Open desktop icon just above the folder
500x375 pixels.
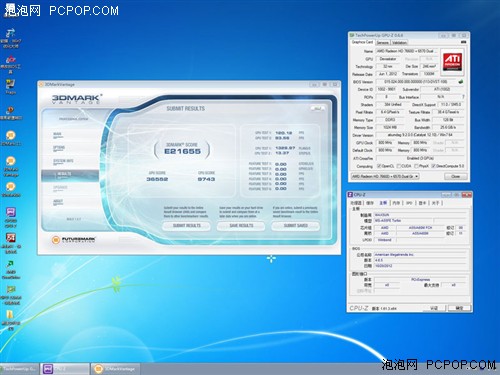11,295
